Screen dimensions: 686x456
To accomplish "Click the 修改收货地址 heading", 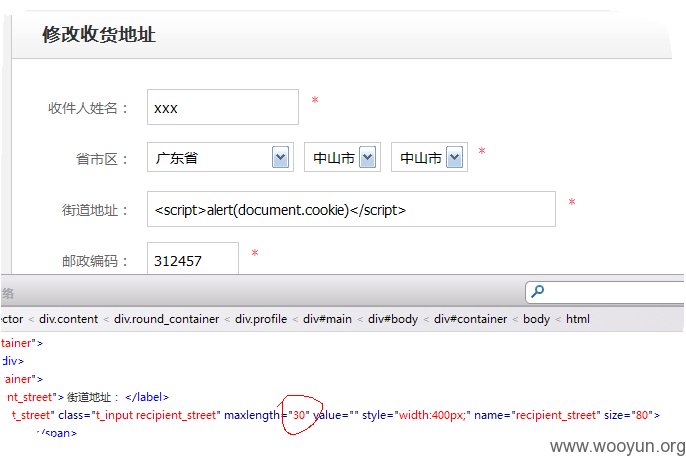I will coord(99,35).
